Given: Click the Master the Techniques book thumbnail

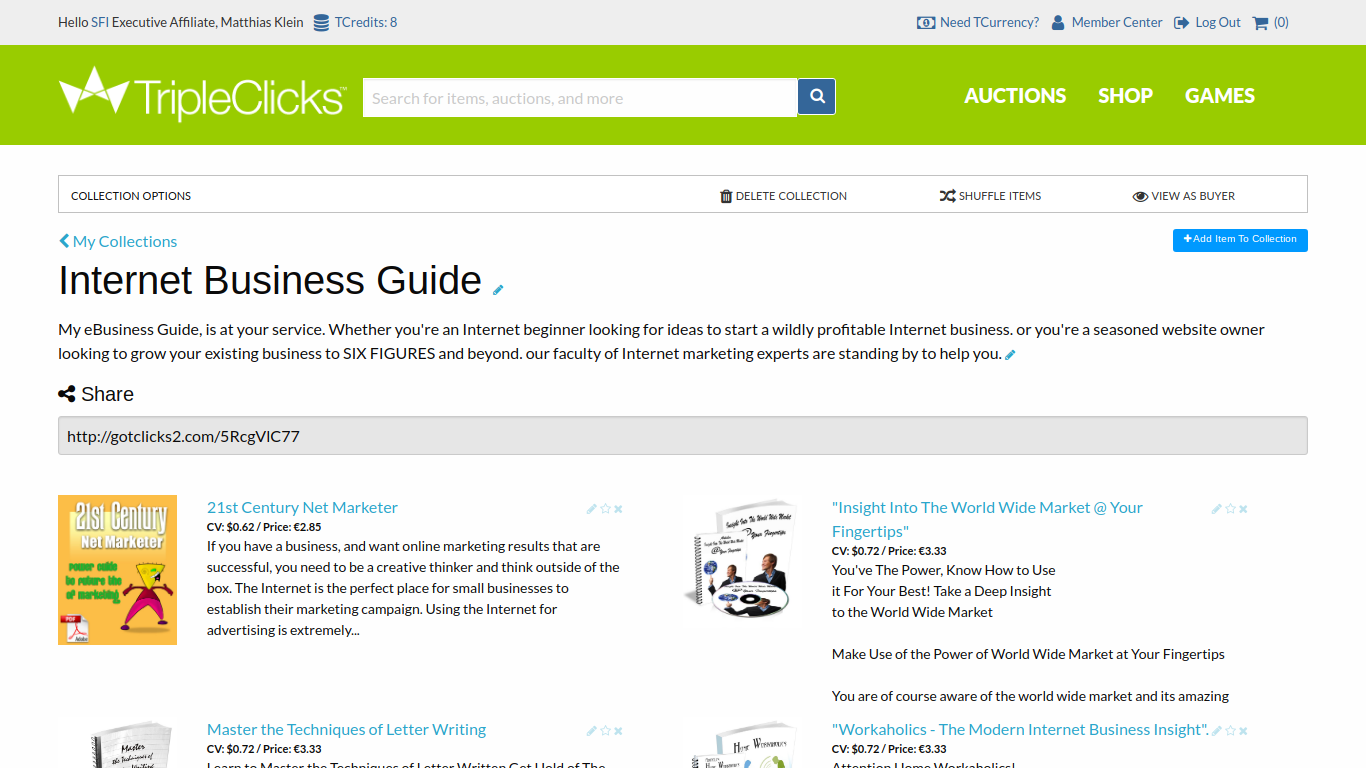Looking at the screenshot, I should point(117,743).
